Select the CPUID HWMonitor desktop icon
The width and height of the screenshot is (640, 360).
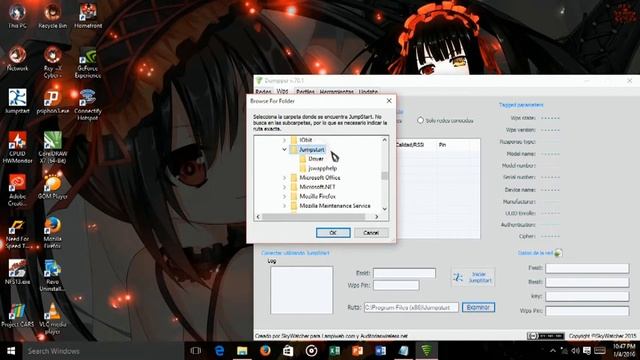(17, 148)
